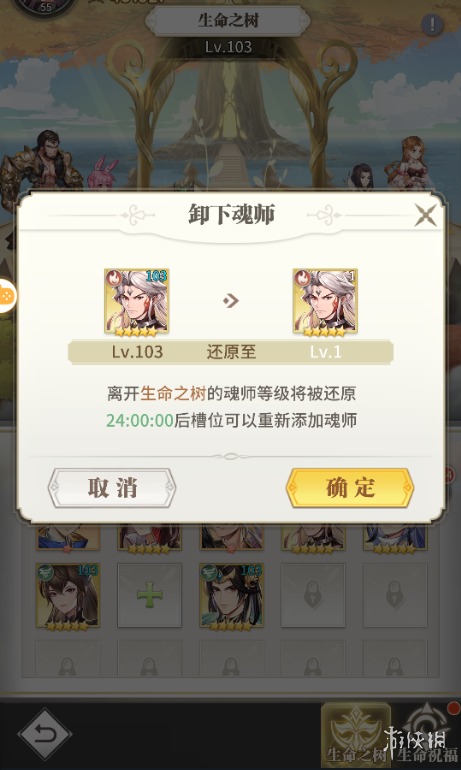461x770 pixels.
Task: Tap the exclamation info icon at top
Action: [x=432, y=25]
